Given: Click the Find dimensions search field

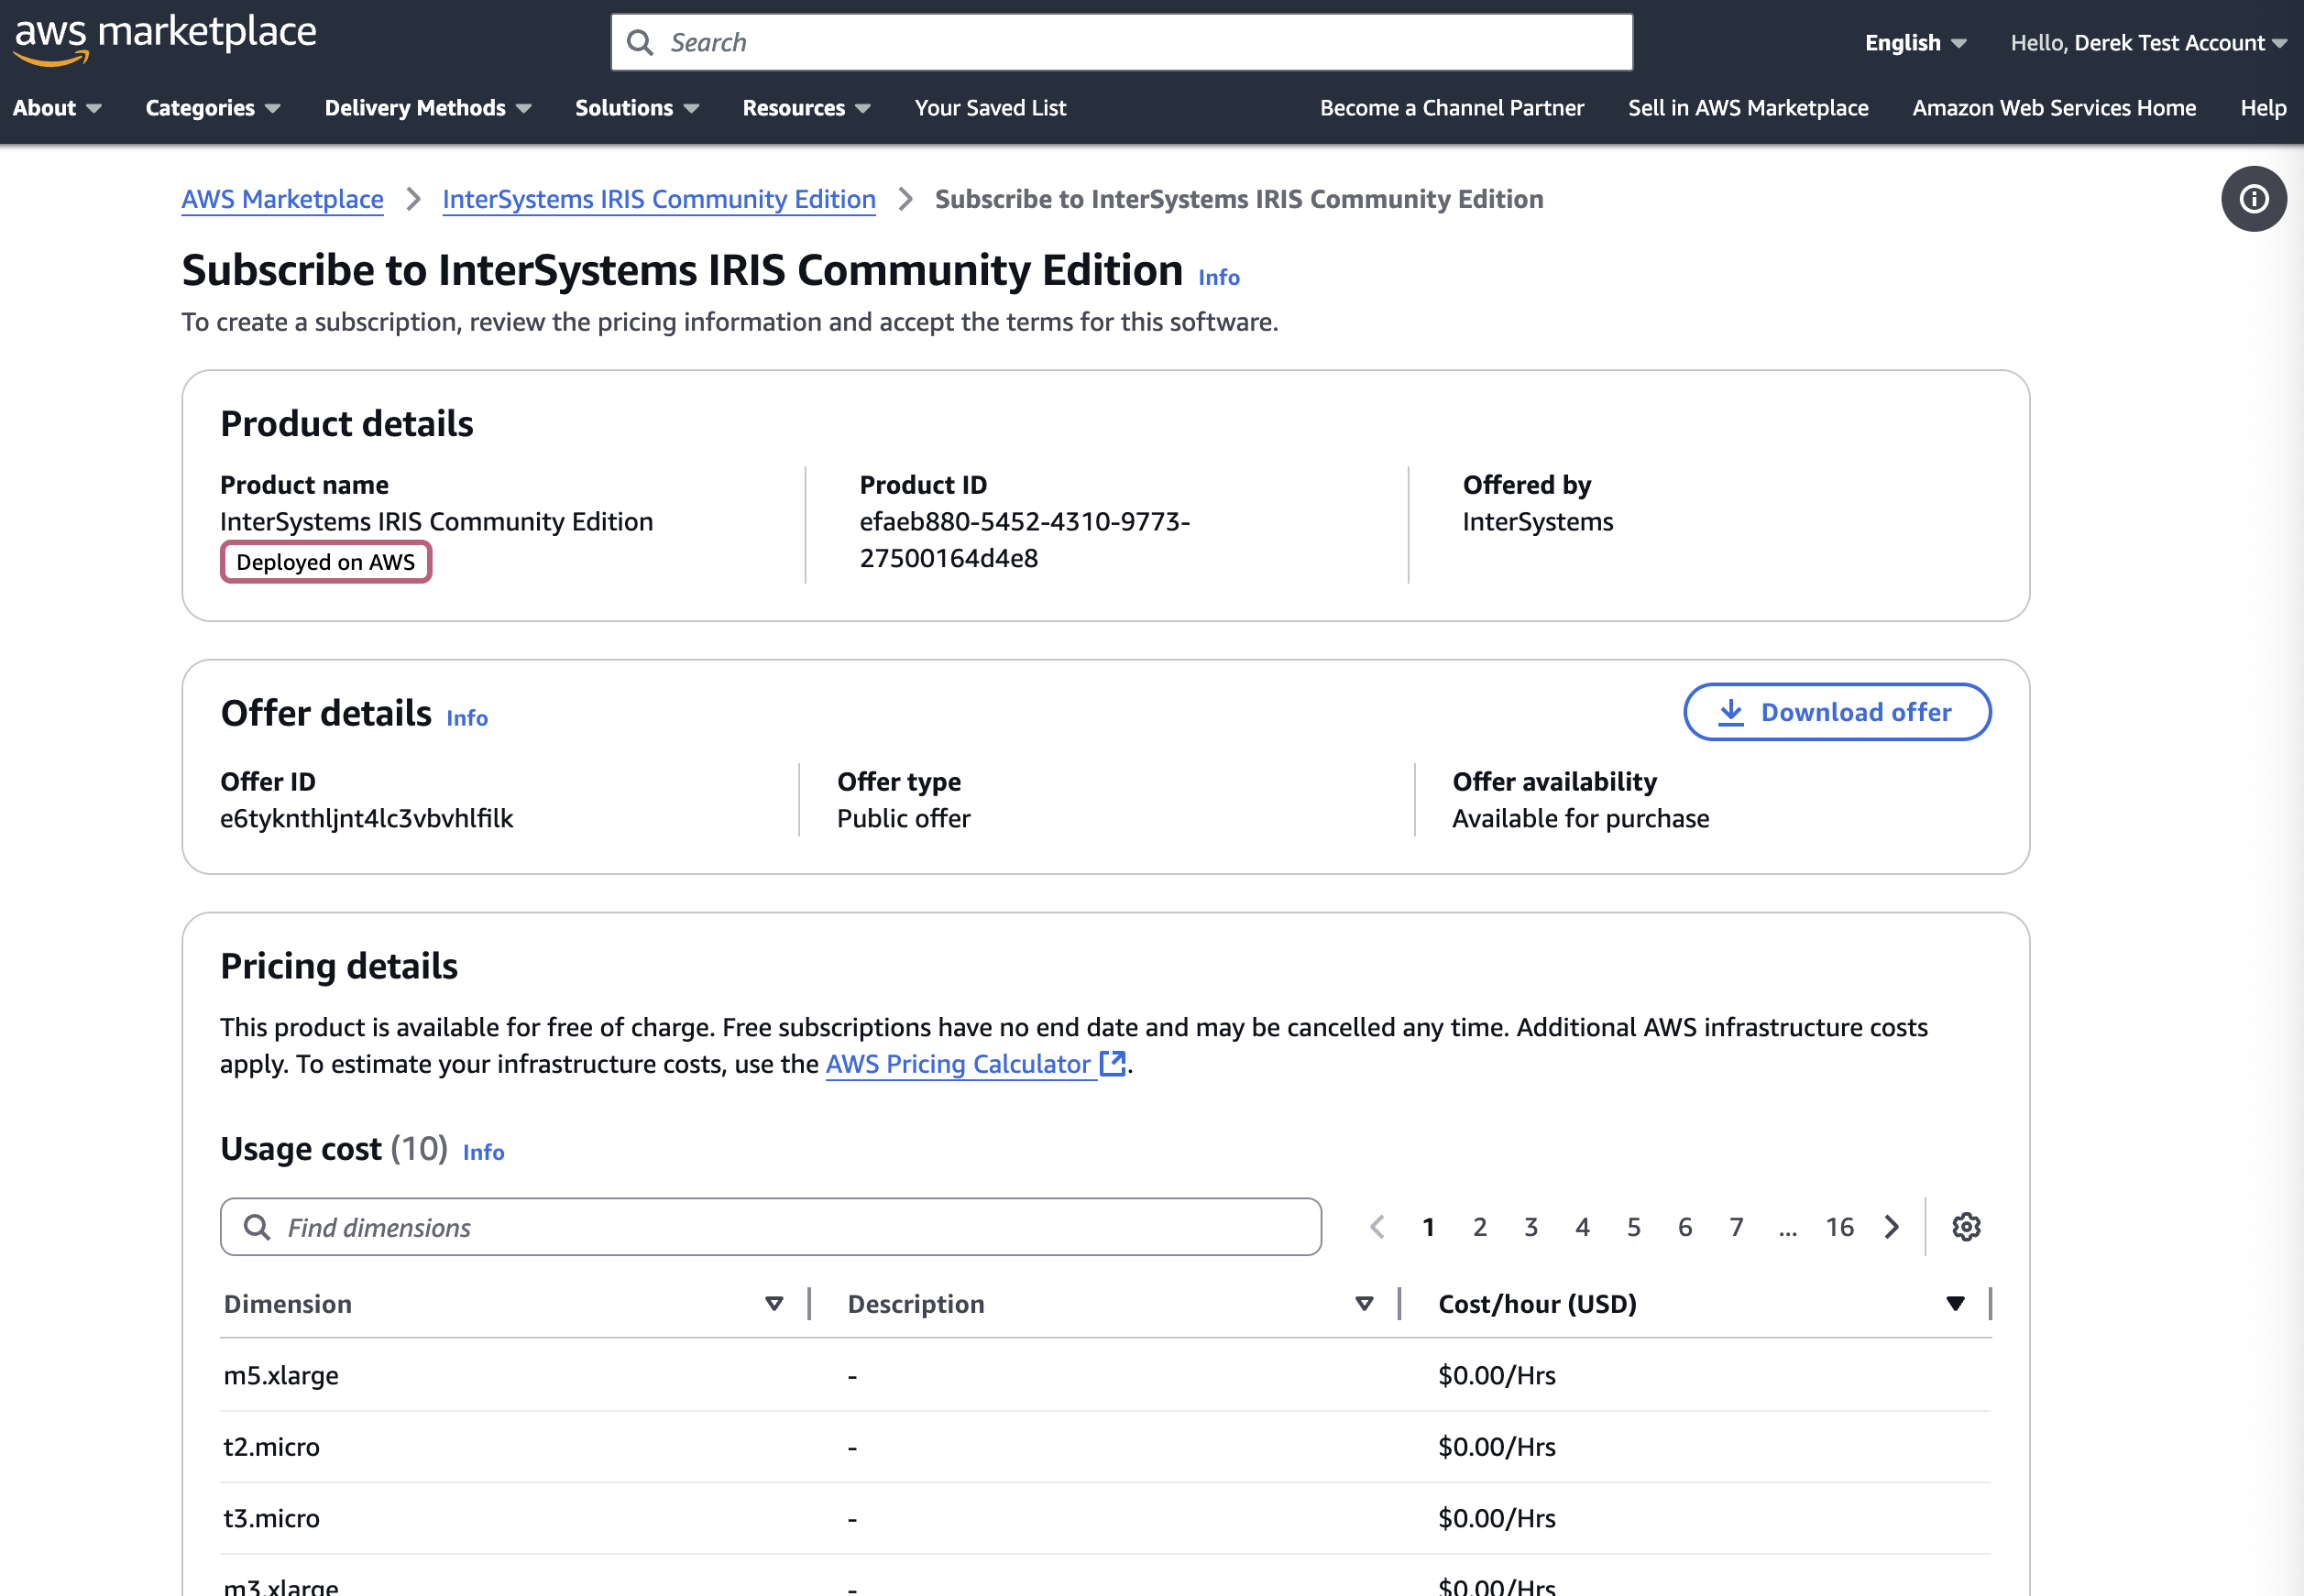Looking at the screenshot, I should pos(770,1227).
